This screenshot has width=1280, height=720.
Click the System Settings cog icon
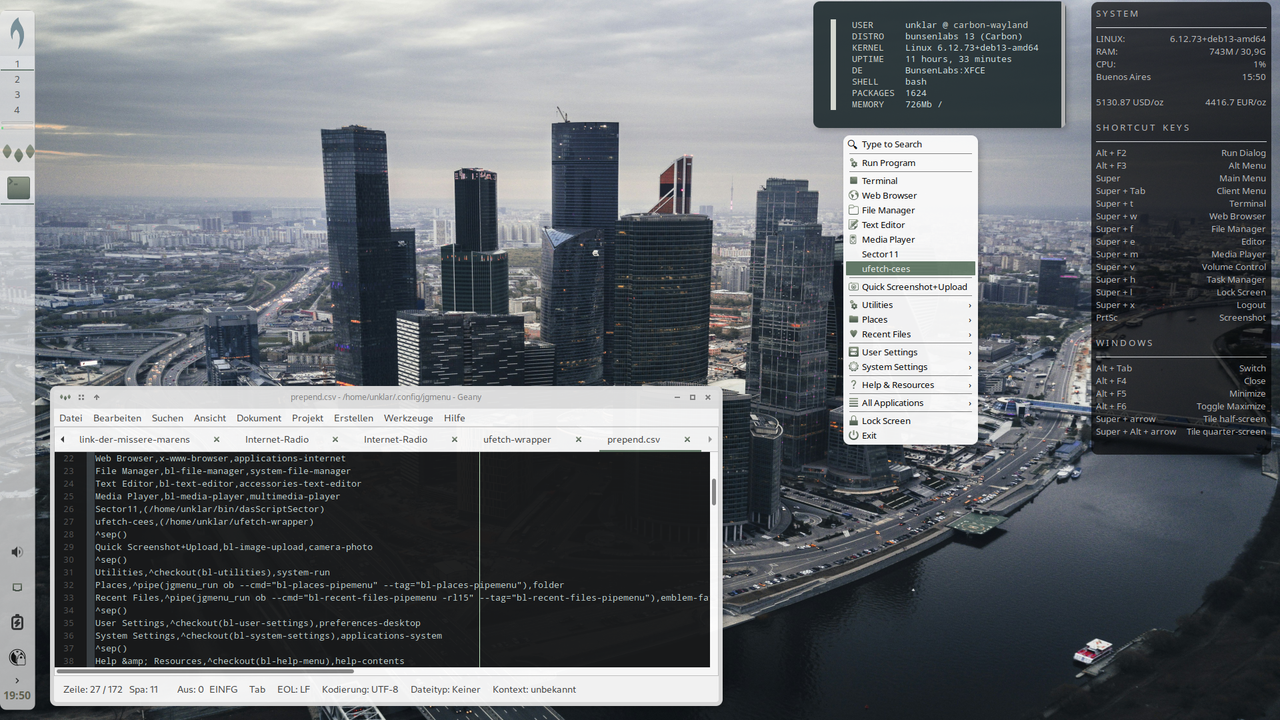point(853,367)
